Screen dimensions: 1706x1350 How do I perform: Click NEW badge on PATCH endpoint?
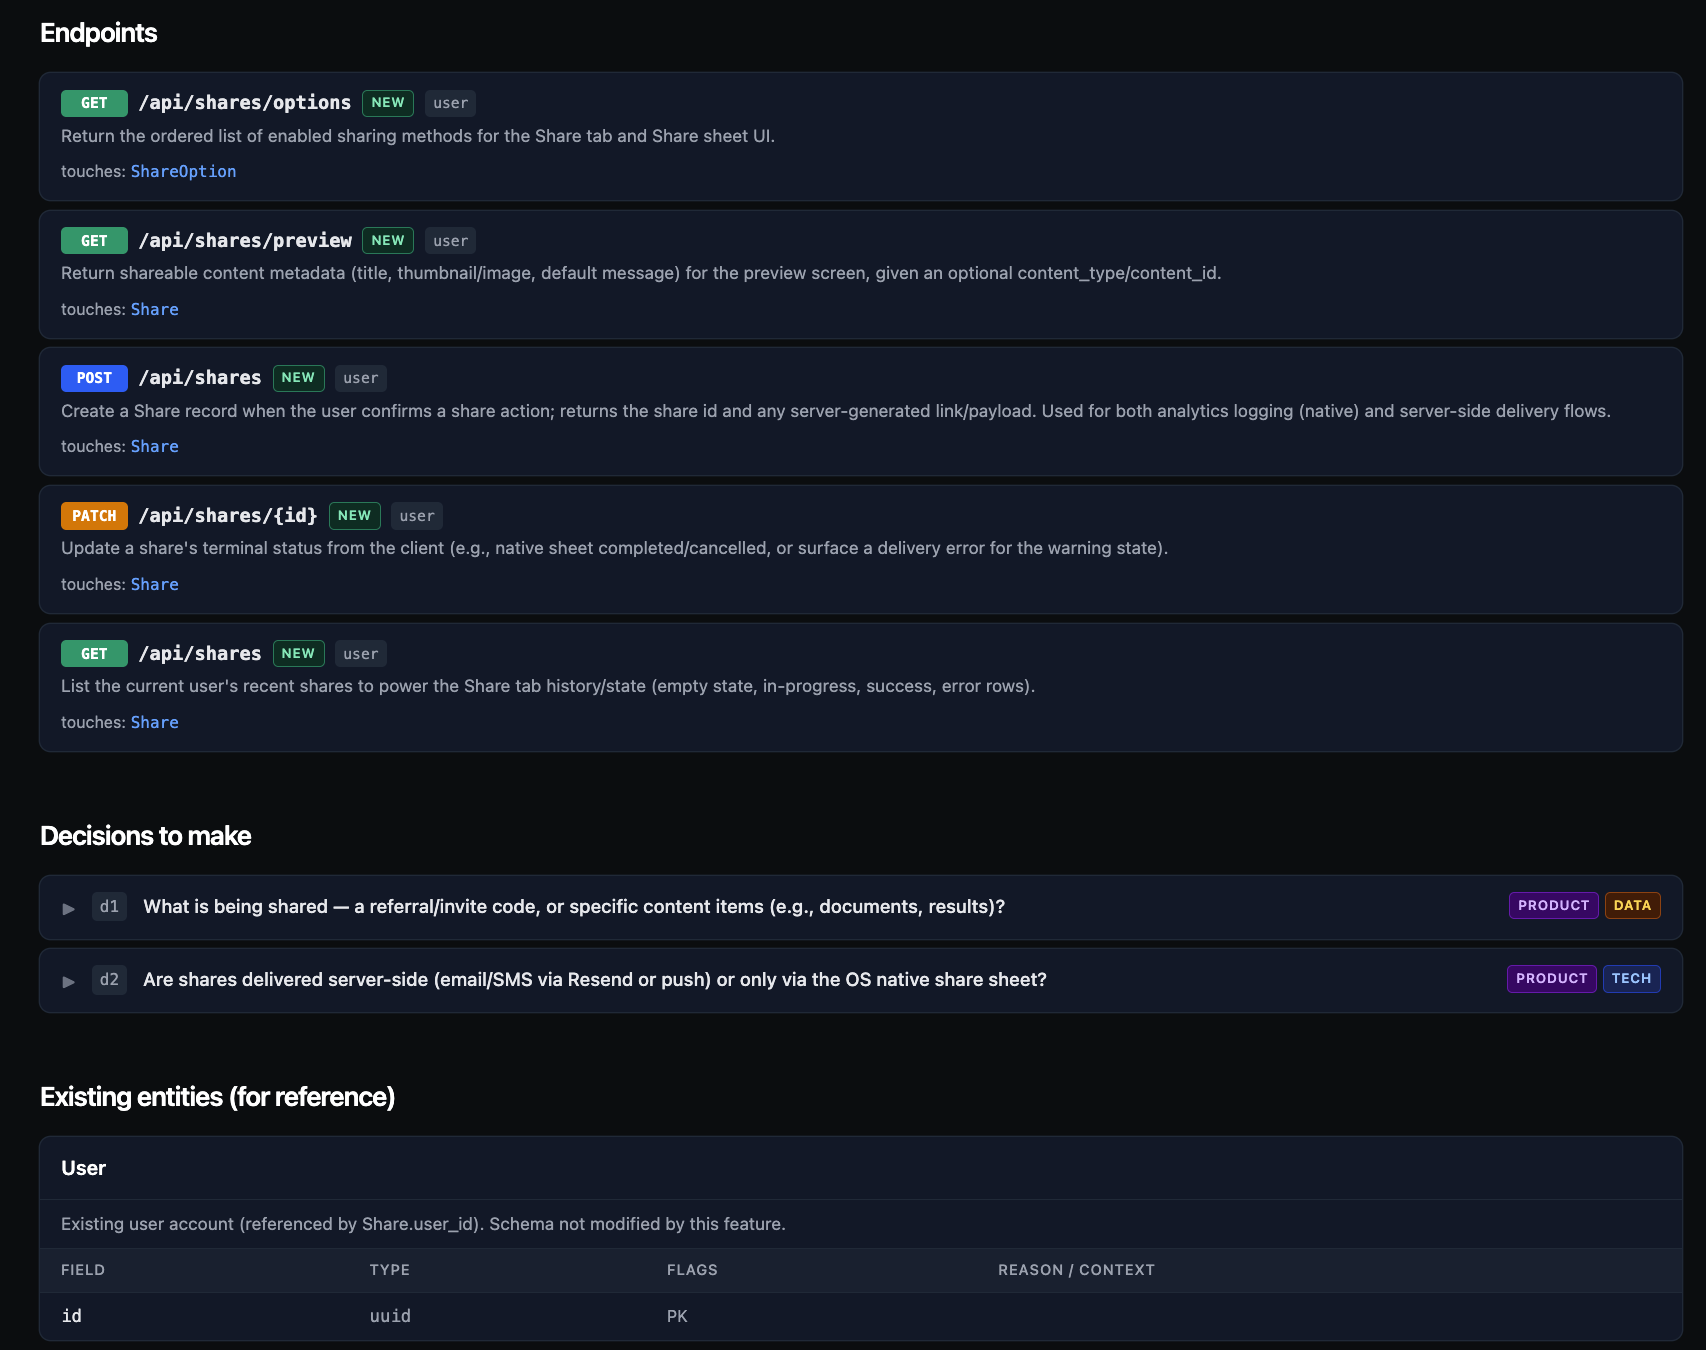pyautogui.click(x=354, y=515)
